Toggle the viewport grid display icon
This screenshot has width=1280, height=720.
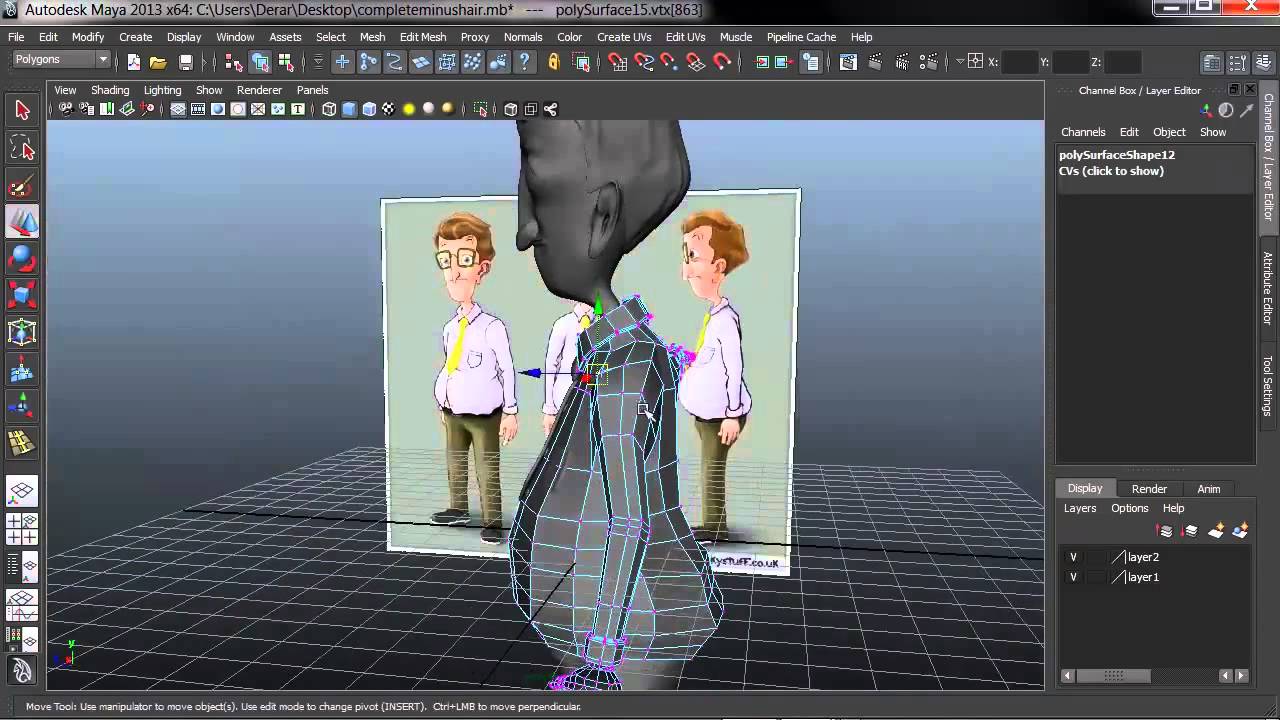(178, 109)
